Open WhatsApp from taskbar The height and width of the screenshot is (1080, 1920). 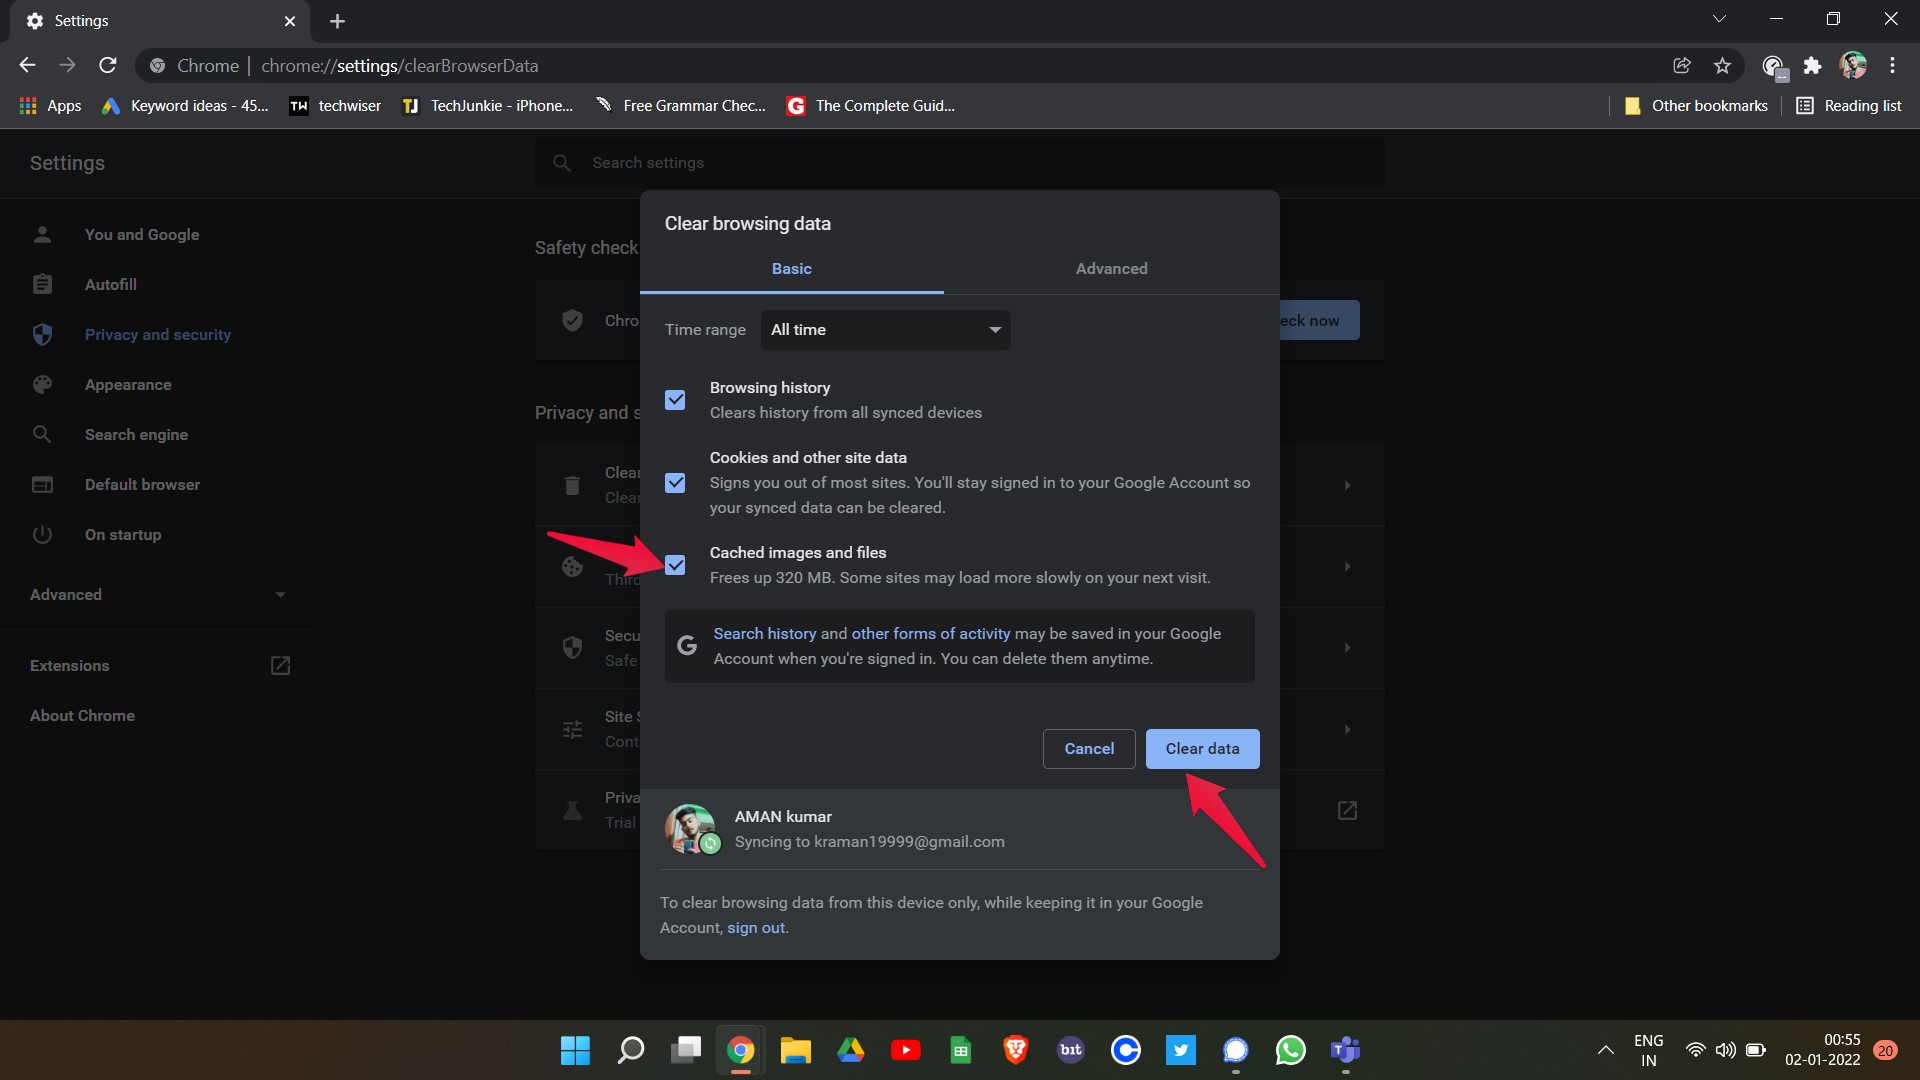click(1288, 1050)
